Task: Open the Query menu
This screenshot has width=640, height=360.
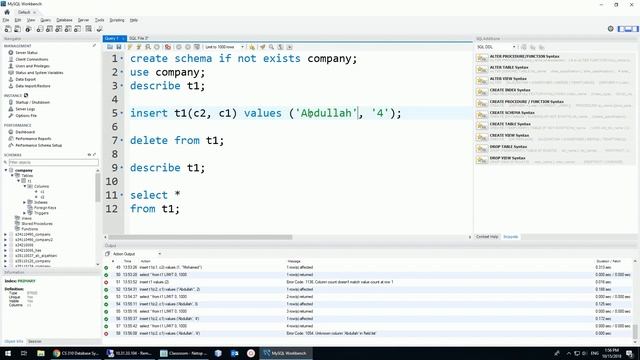Action: coord(46,20)
